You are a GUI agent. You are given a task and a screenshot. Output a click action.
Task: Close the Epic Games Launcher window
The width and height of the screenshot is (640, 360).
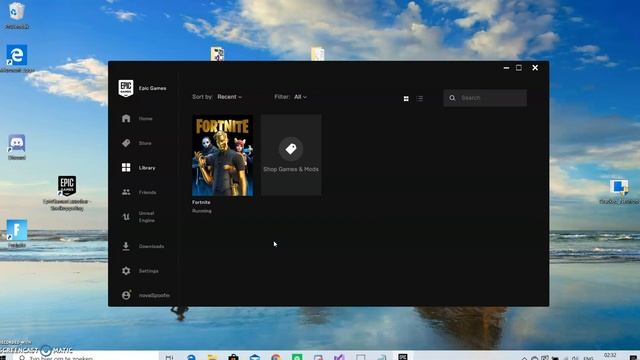tap(535, 68)
